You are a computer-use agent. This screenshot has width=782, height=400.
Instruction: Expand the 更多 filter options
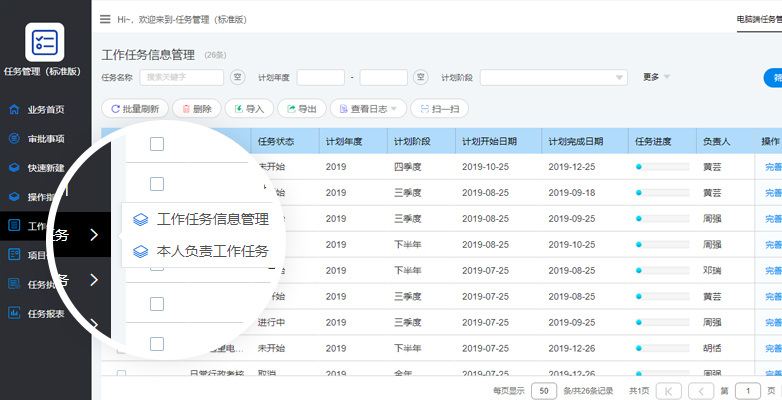[x=656, y=77]
